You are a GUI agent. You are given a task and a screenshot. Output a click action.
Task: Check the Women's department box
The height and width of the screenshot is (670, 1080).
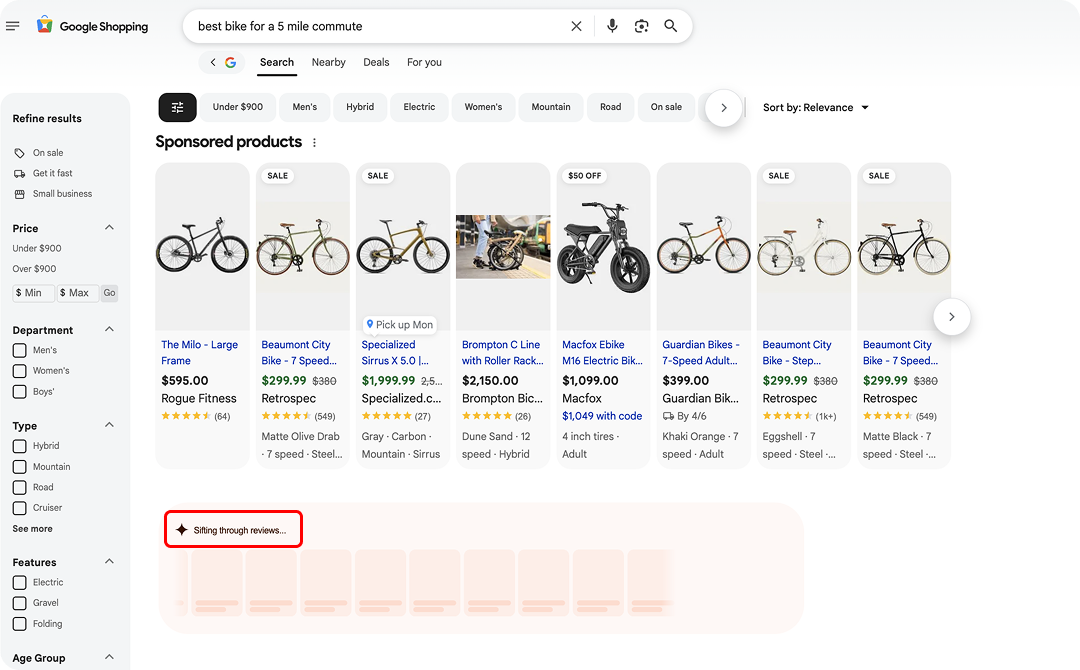tap(20, 371)
